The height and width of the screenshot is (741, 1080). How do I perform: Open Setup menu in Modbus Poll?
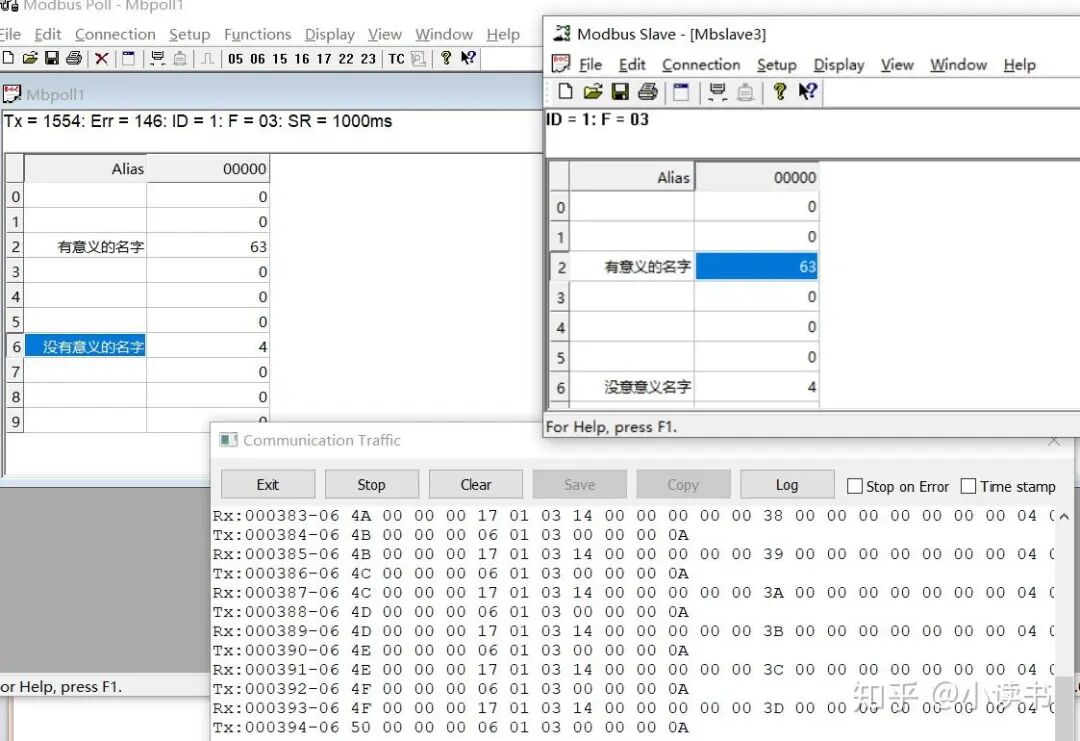pyautogui.click(x=189, y=34)
